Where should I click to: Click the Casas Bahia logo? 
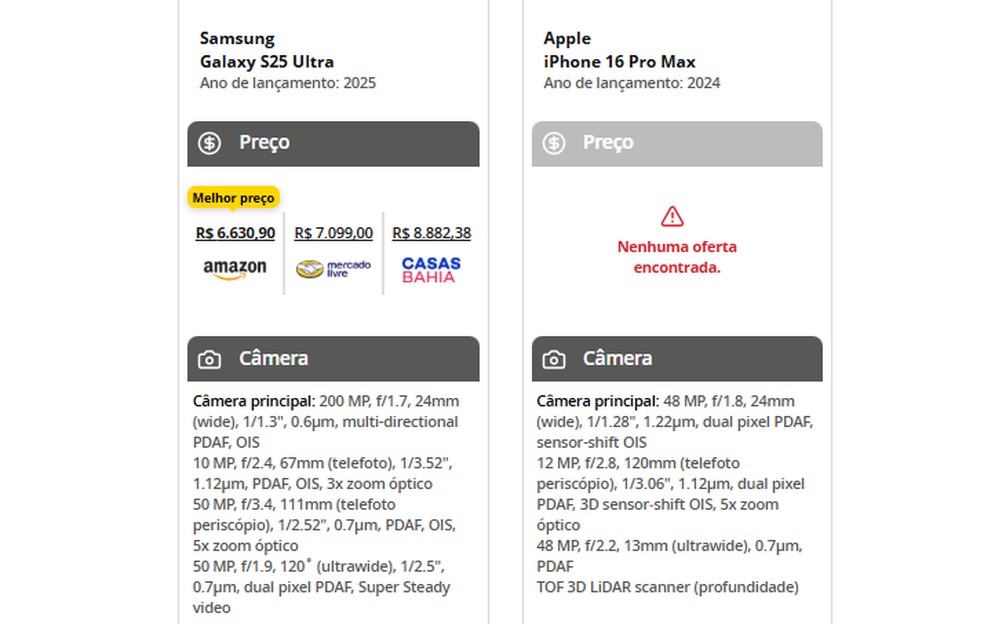click(431, 270)
